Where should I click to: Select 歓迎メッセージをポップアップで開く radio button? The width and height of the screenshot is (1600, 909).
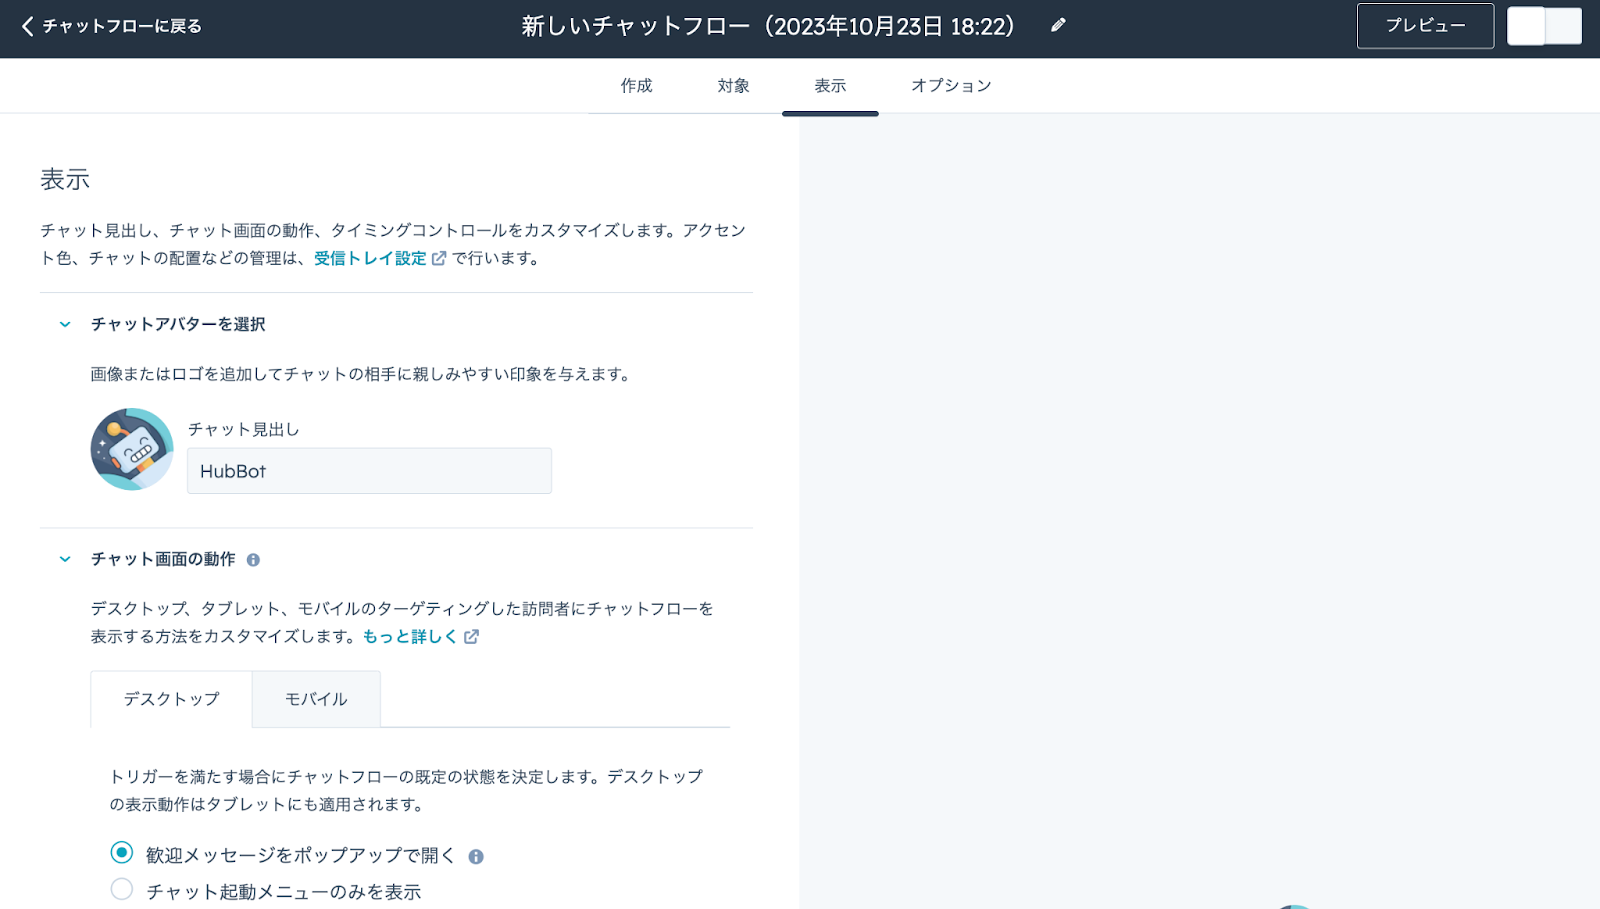pos(121,853)
